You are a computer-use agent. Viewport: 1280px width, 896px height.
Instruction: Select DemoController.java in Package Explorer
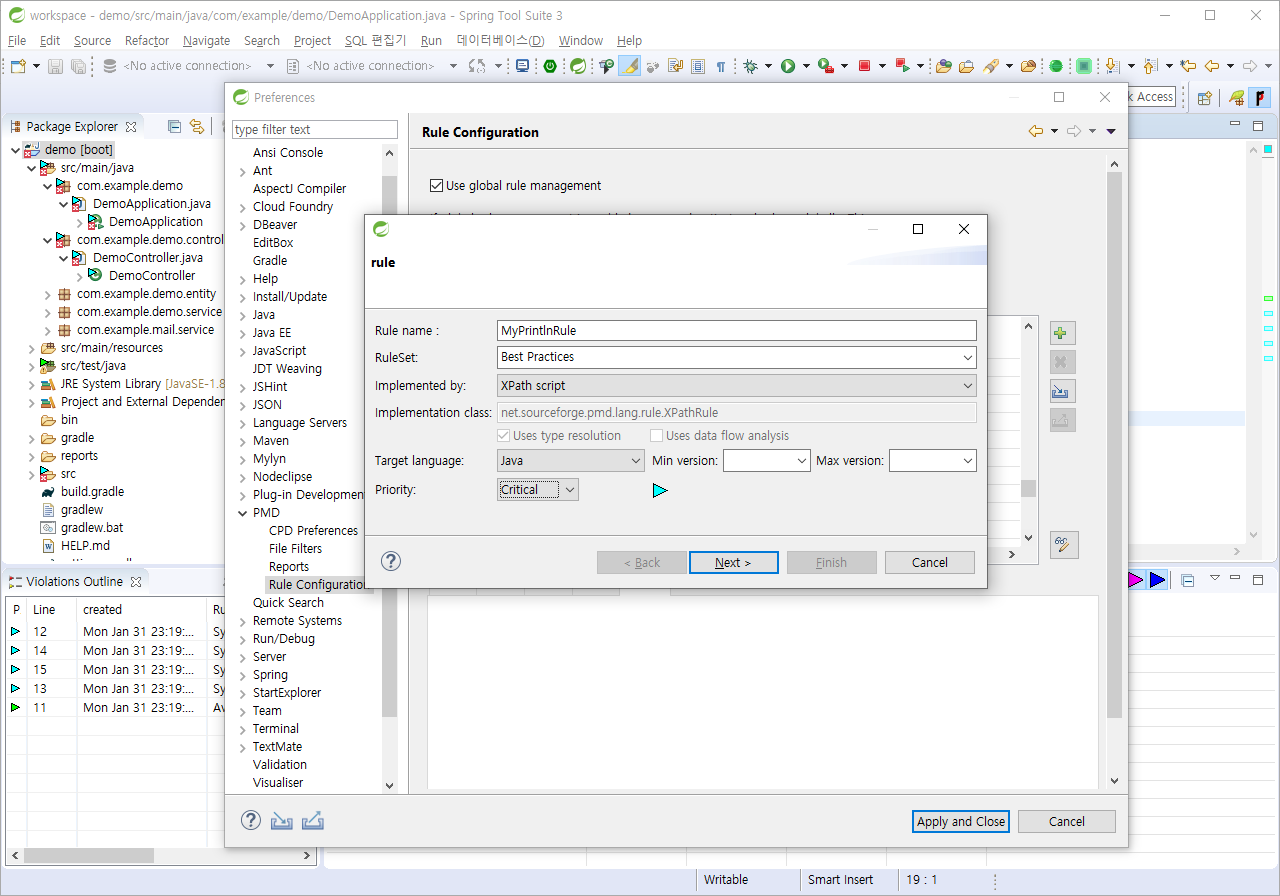click(x=147, y=258)
